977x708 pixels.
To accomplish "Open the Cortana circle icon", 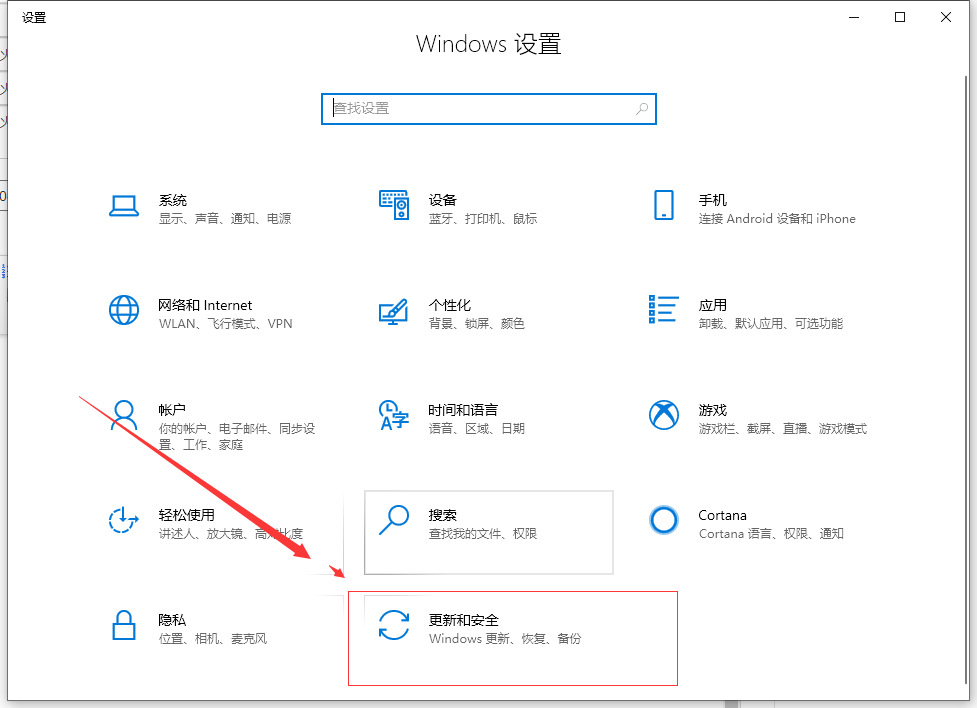I will point(664,520).
